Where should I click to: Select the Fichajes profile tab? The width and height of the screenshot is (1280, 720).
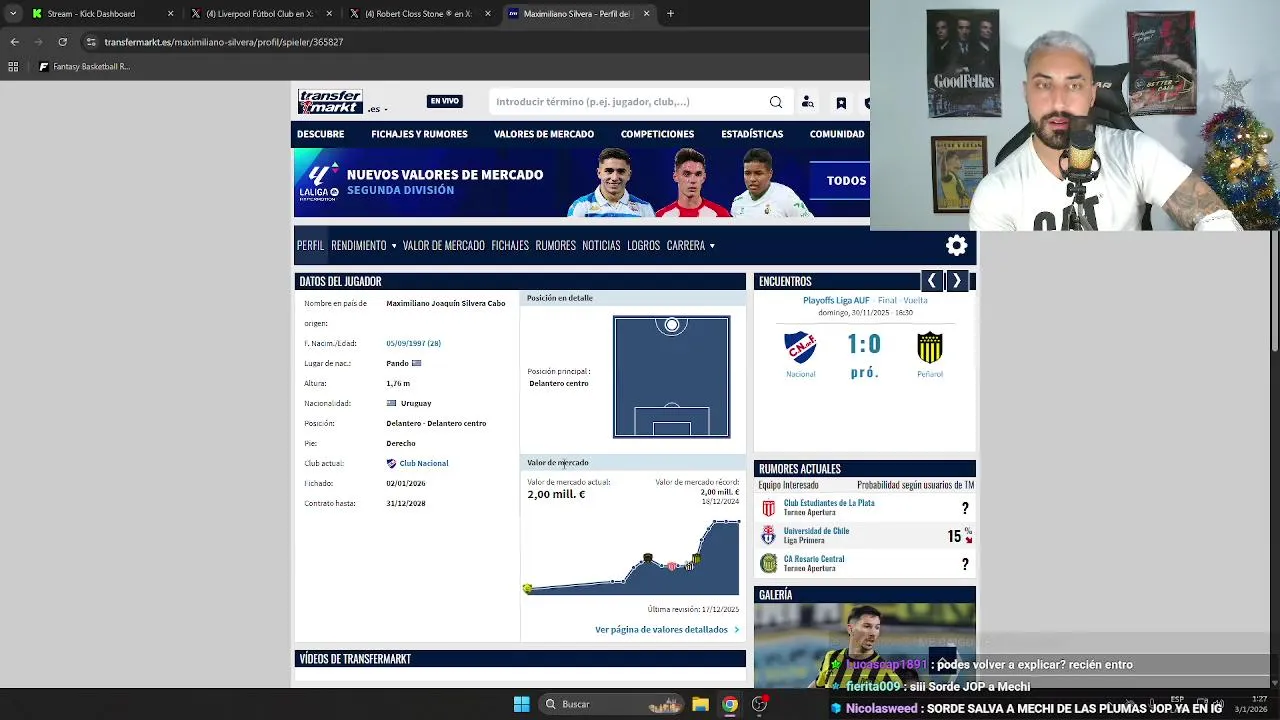(510, 245)
